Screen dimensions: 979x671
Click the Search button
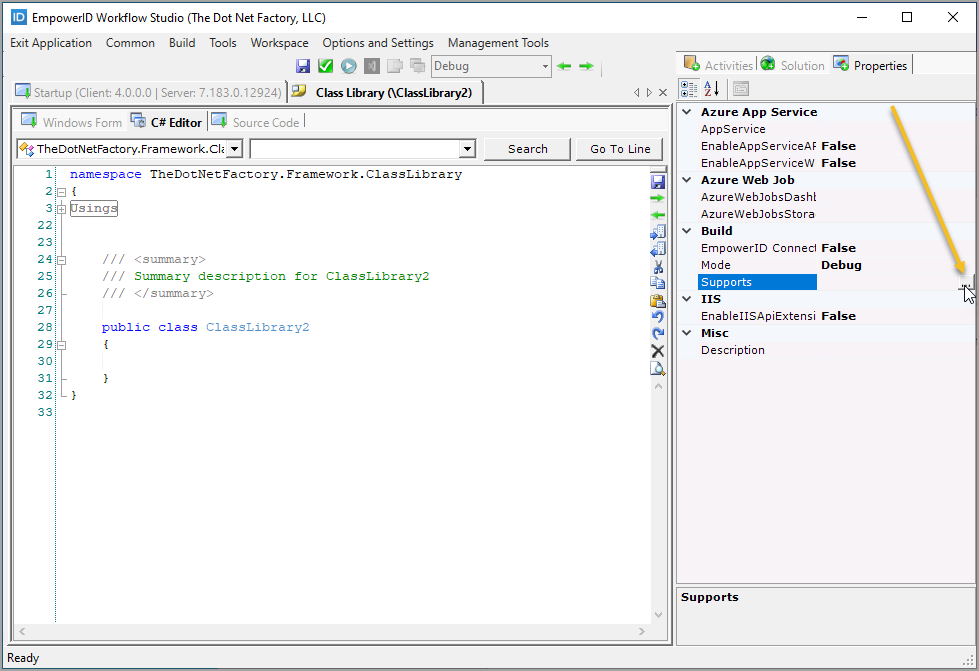coord(527,149)
